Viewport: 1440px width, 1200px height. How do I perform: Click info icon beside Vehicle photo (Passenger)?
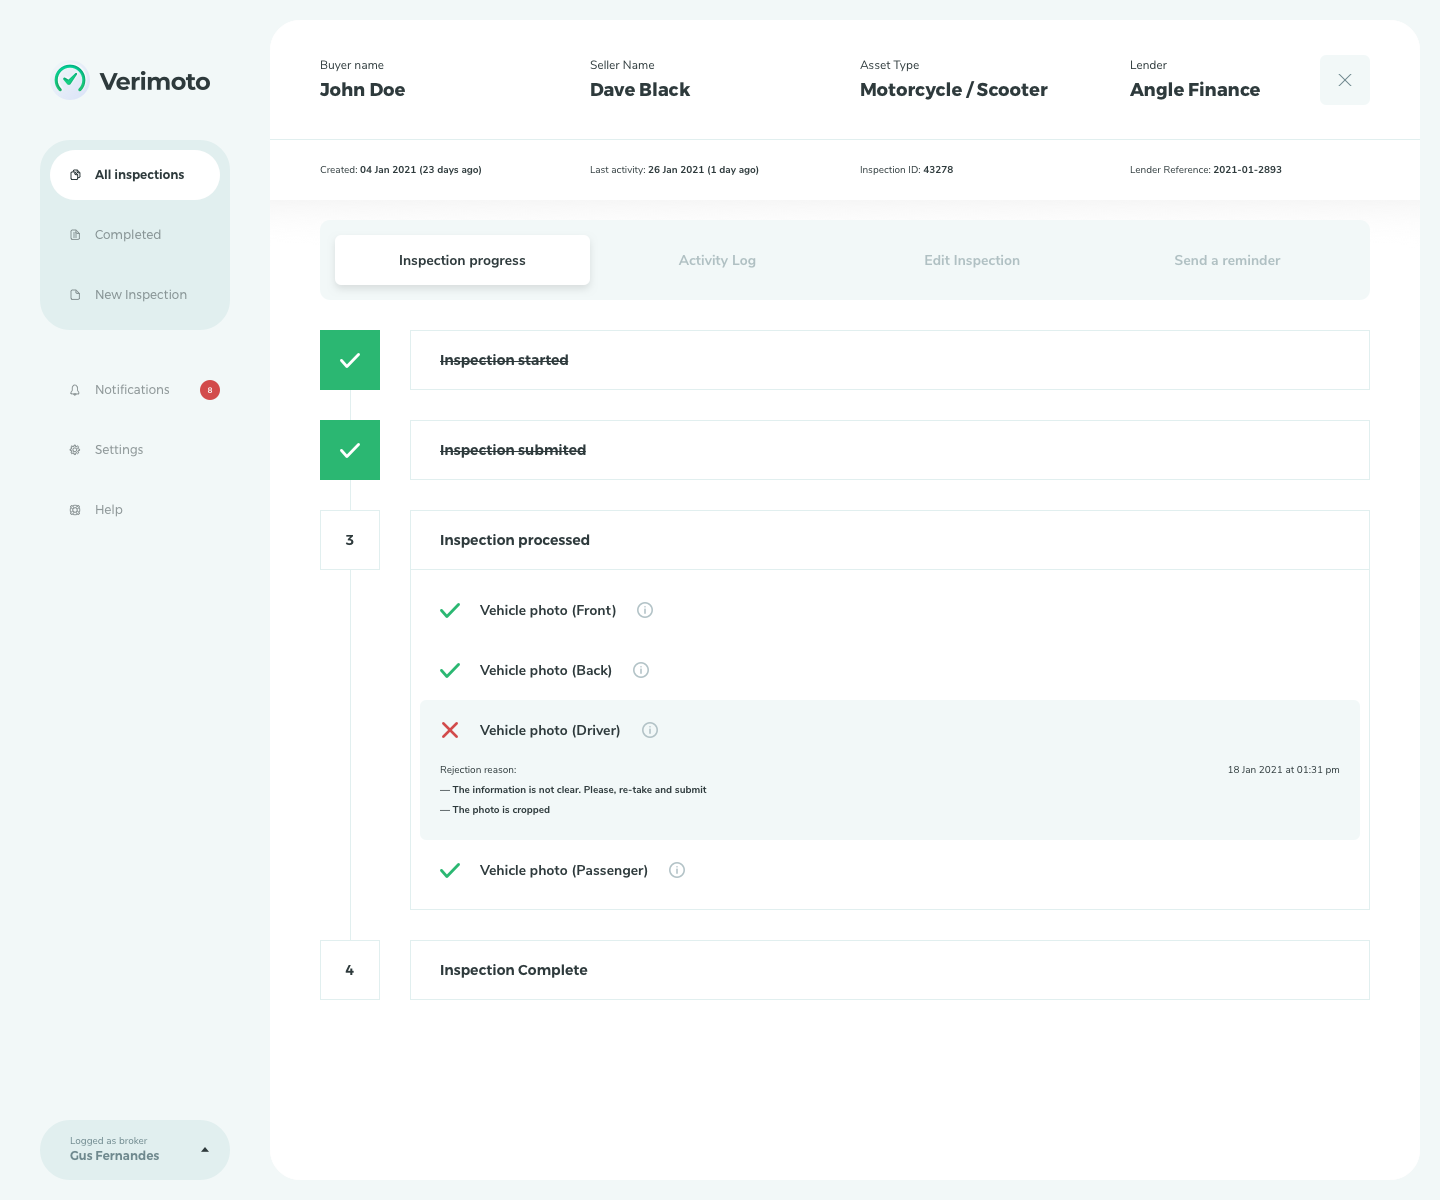(x=677, y=870)
